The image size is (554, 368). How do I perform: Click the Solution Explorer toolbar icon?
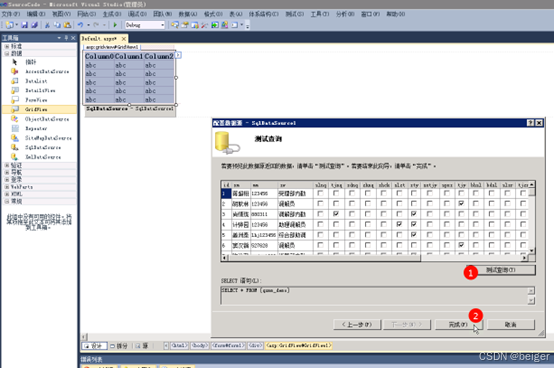click(x=175, y=25)
